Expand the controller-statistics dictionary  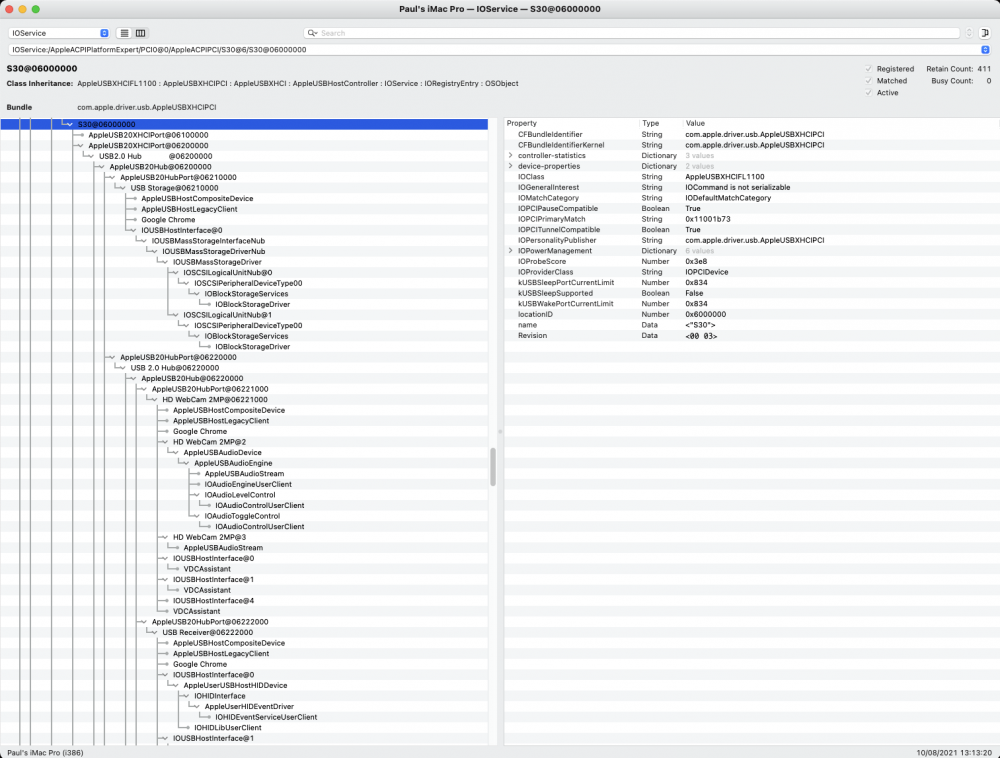pyautogui.click(x=510, y=156)
